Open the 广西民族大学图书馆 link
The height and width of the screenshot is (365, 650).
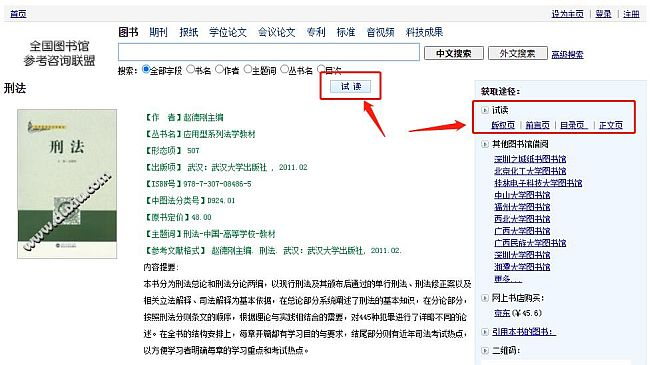coord(530,243)
